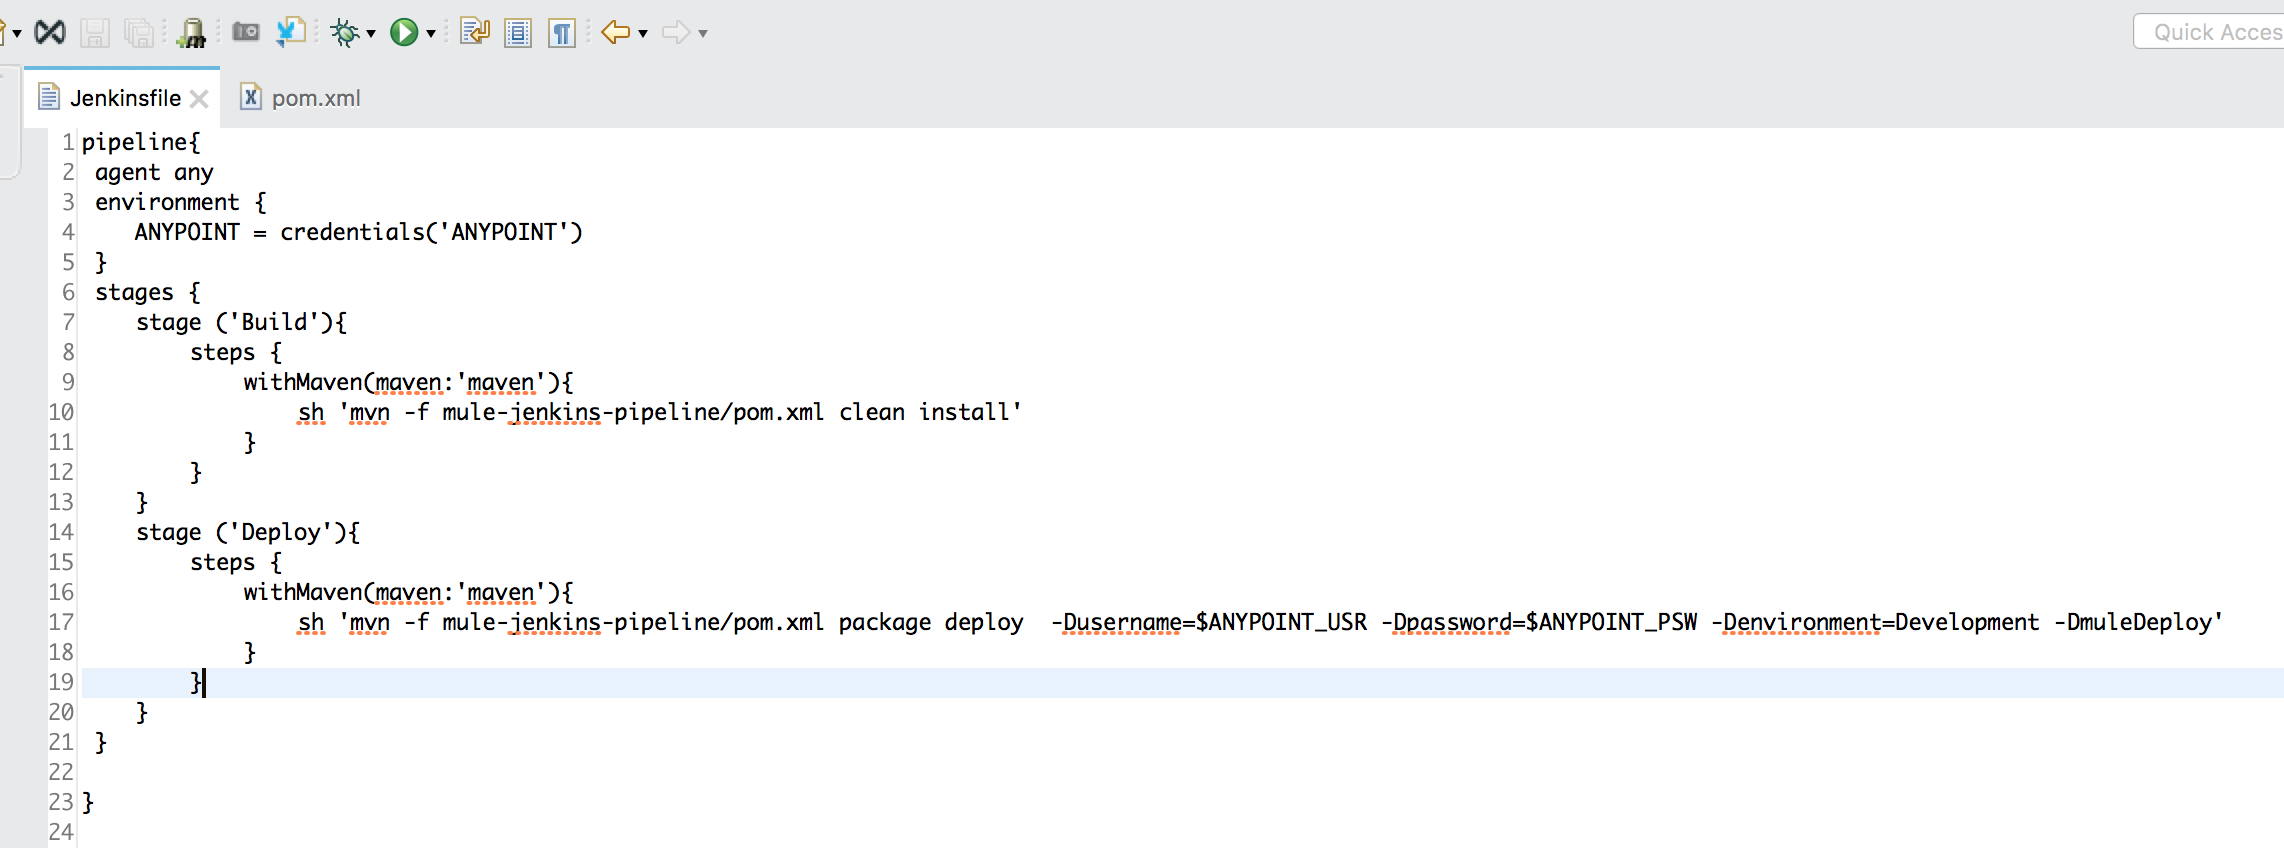Image resolution: width=2284 pixels, height=848 pixels.
Task: Open the Run configurations dropdown arrow
Action: [x=431, y=34]
